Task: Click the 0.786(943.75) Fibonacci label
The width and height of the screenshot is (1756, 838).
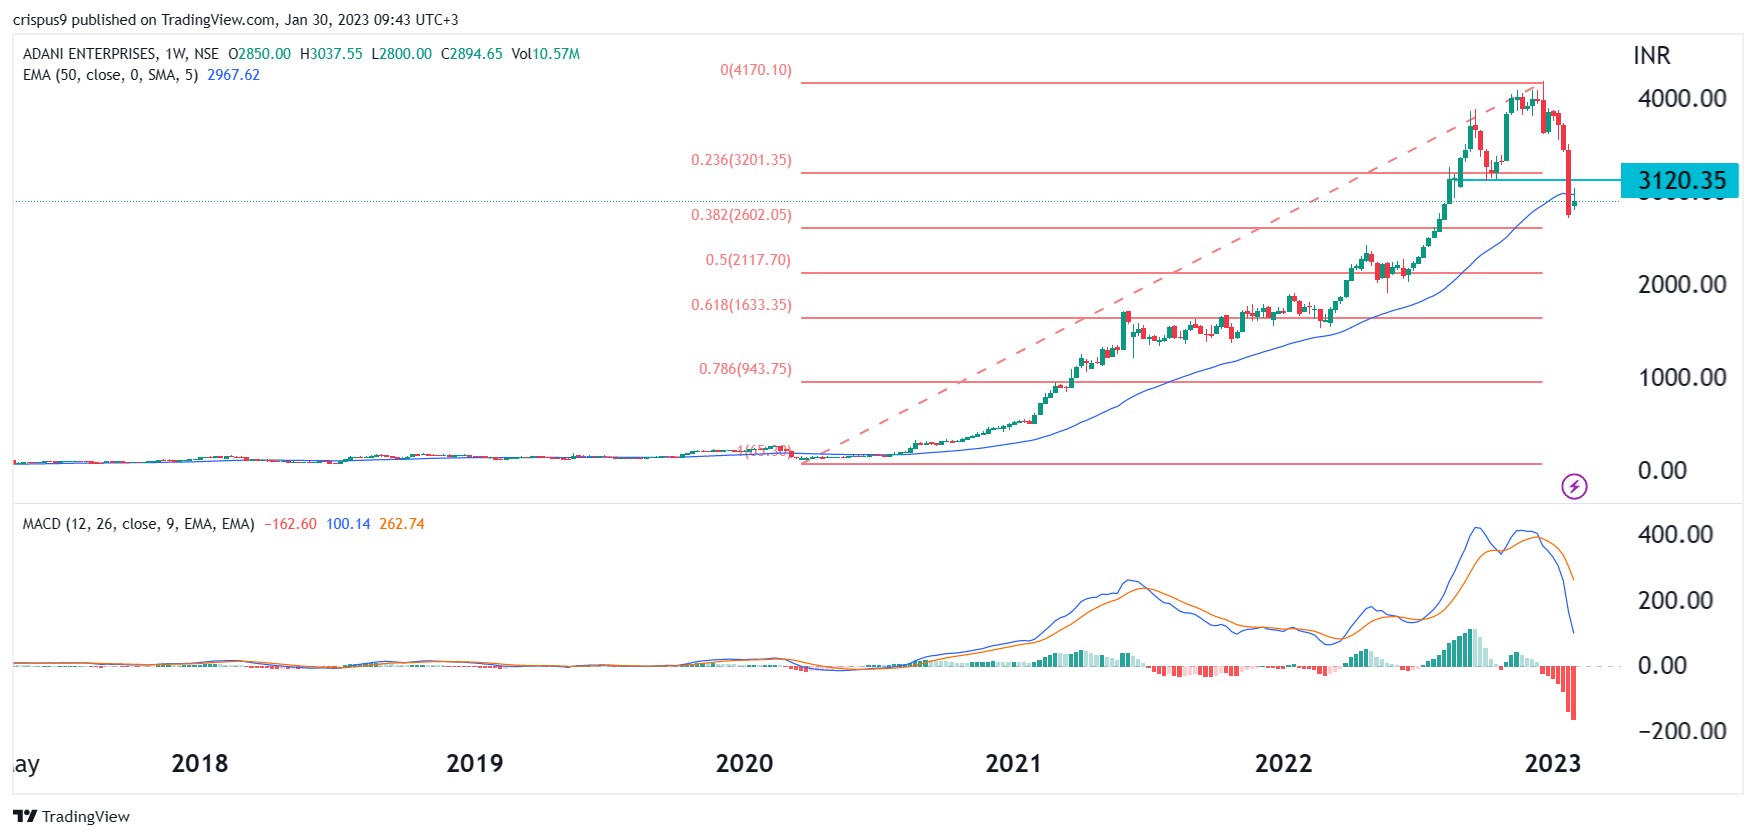Action: (x=745, y=369)
